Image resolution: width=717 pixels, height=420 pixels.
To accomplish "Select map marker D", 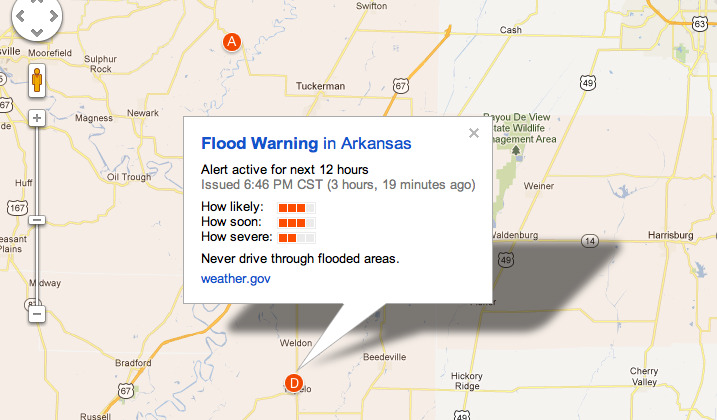I will 294,382.
